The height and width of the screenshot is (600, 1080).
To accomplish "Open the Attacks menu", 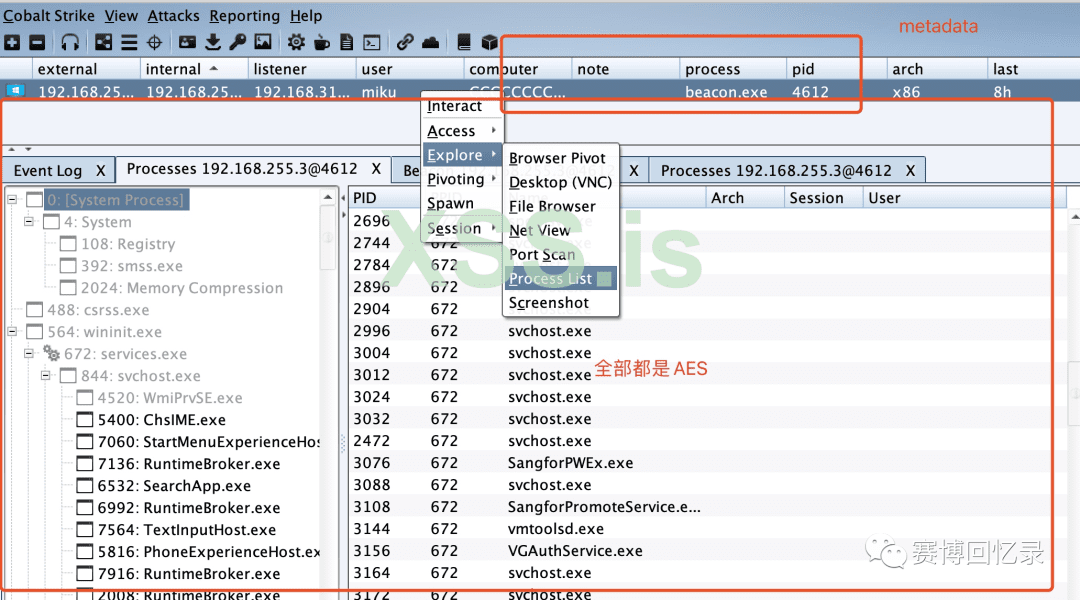I will point(174,15).
